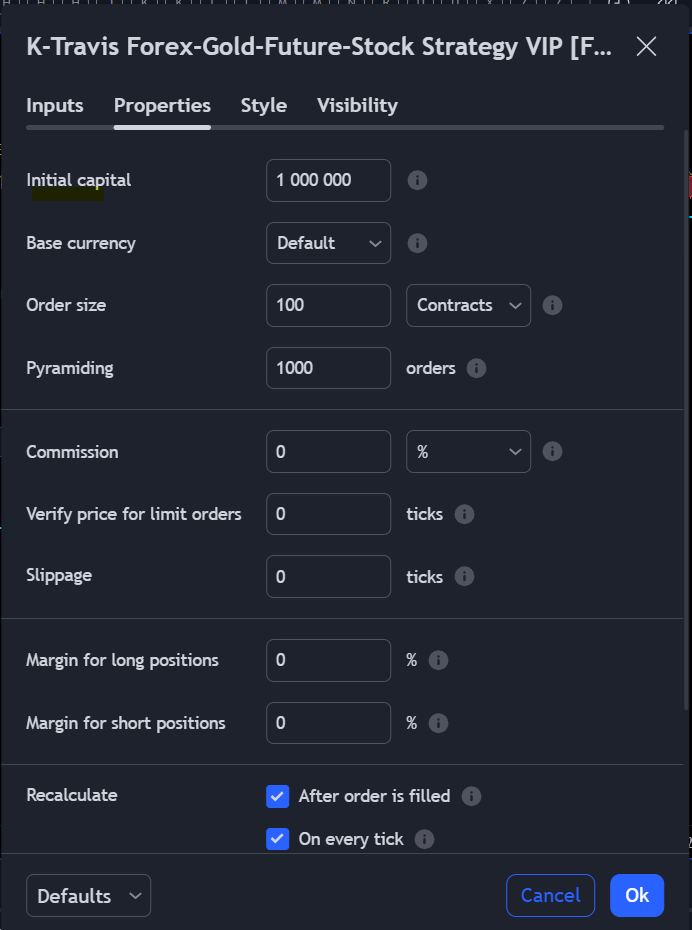Close the strategy settings dialog
Screen dimensions: 692x930
(647, 46)
